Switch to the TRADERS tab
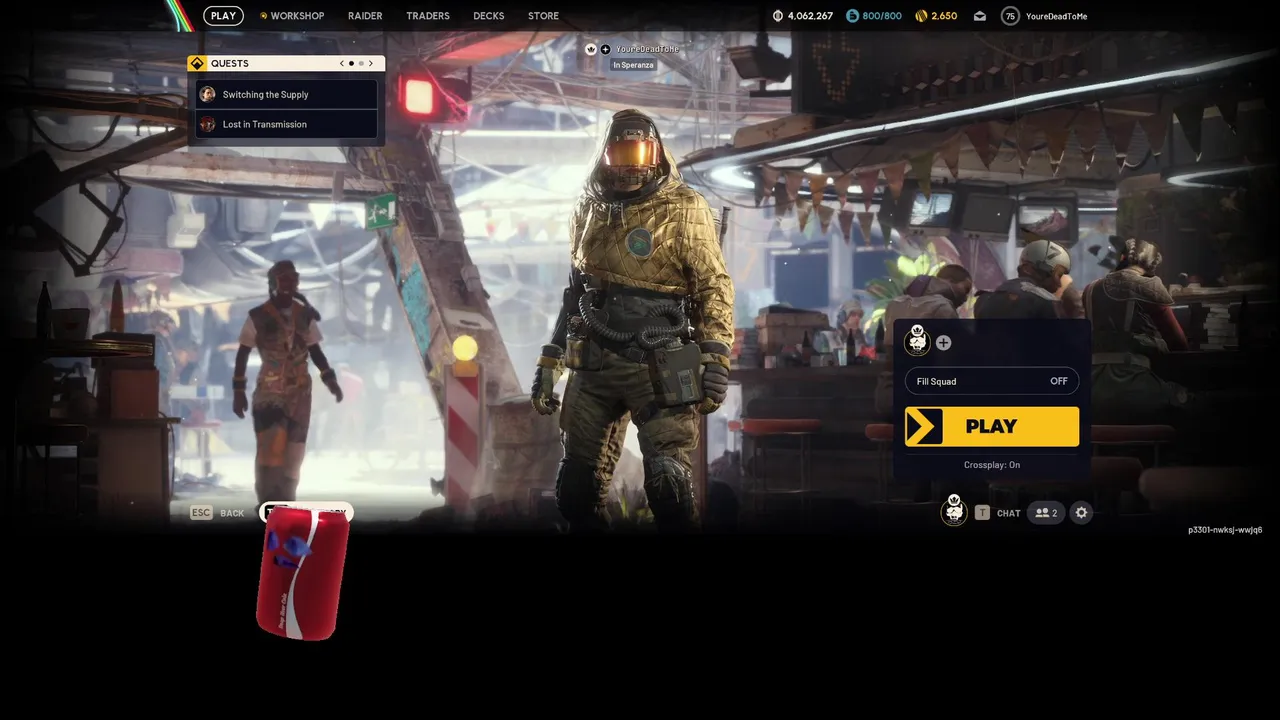This screenshot has height=720, width=1280. pyautogui.click(x=428, y=16)
